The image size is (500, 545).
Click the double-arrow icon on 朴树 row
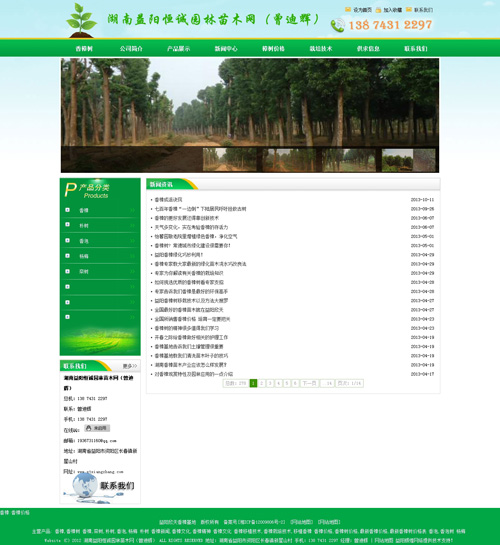click(132, 226)
